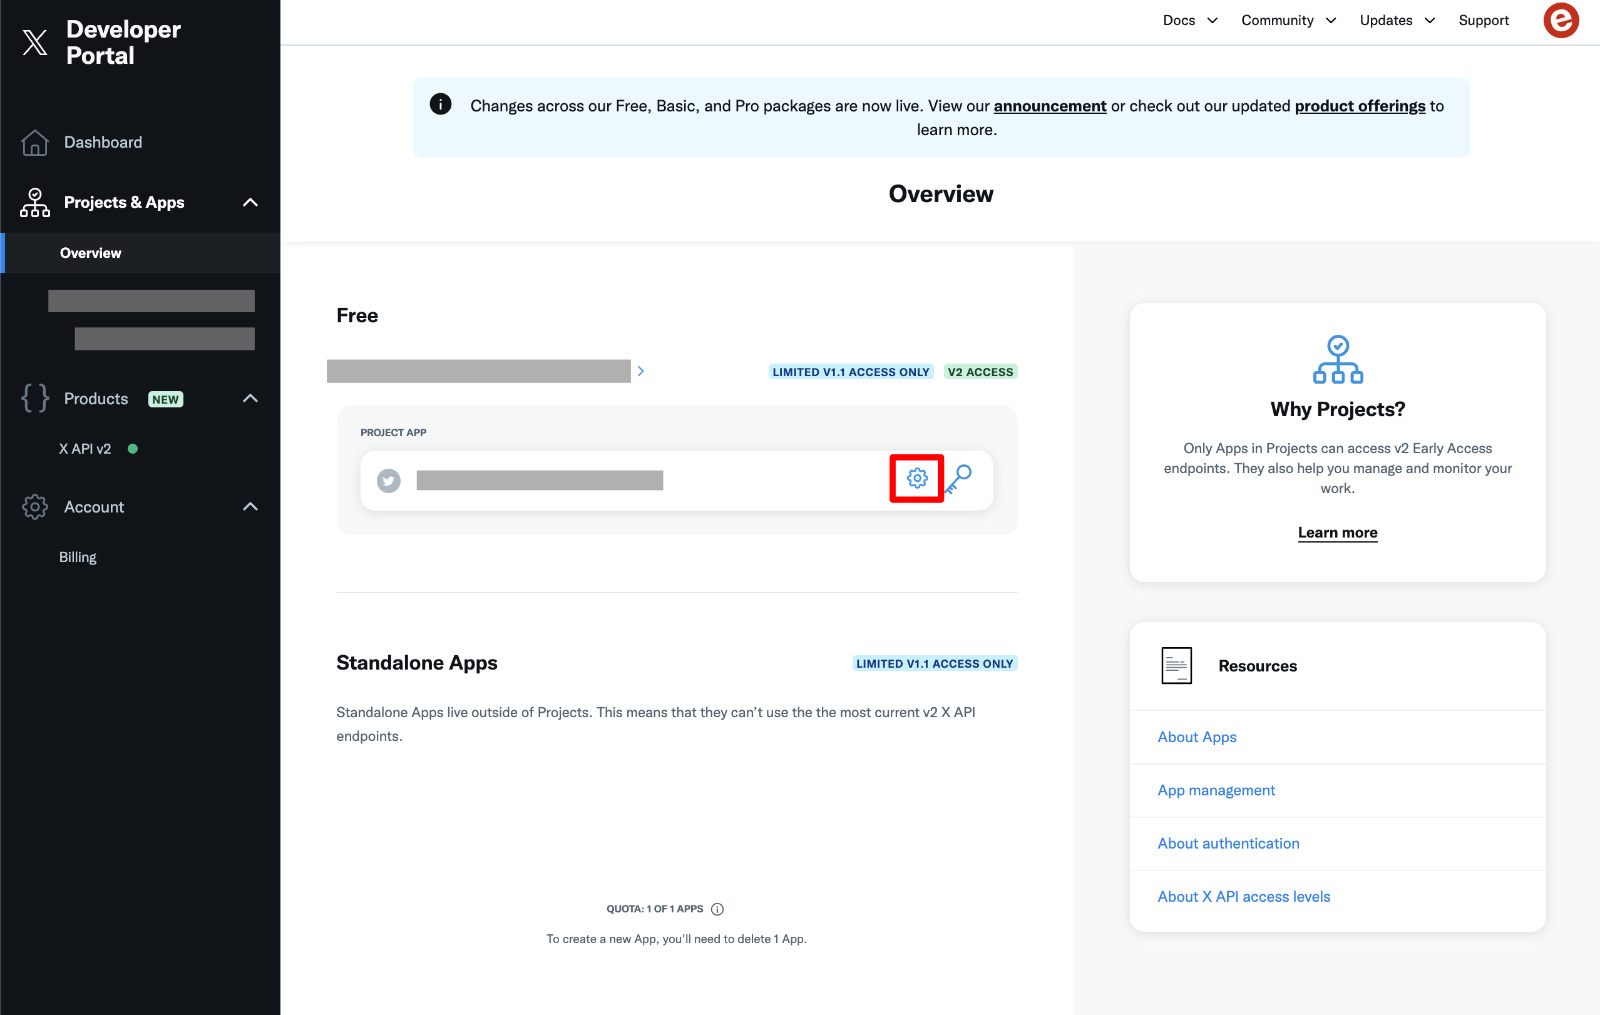This screenshot has width=1600, height=1015.
Task: Click the Developer Portal title text
Action: coord(124,42)
